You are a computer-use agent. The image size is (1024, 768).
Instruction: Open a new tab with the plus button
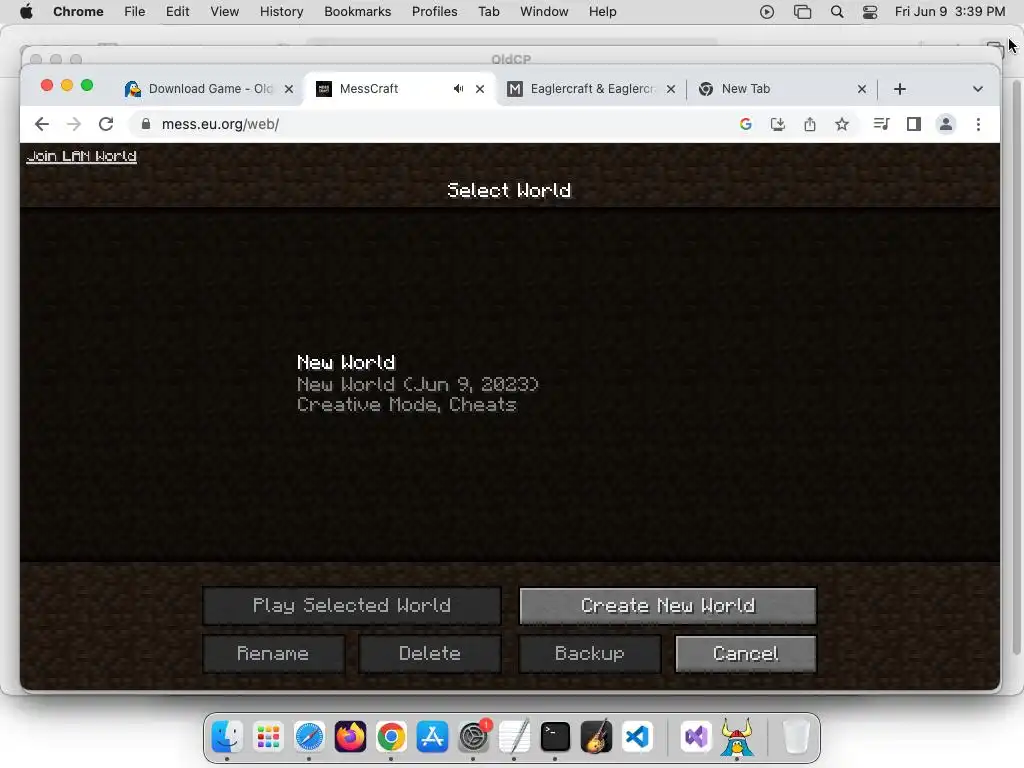pos(900,89)
